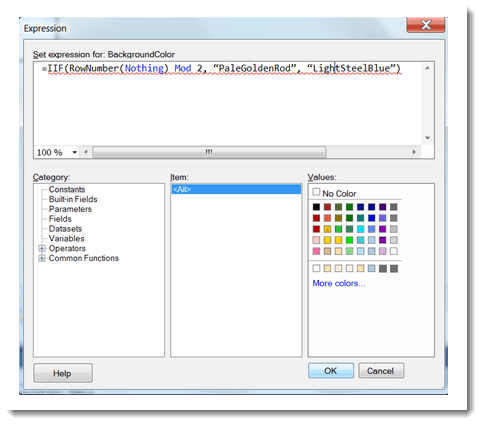This screenshot has height=425, width=482.
Task: Pick the white swatch in the last palette row
Action: pyautogui.click(x=394, y=251)
